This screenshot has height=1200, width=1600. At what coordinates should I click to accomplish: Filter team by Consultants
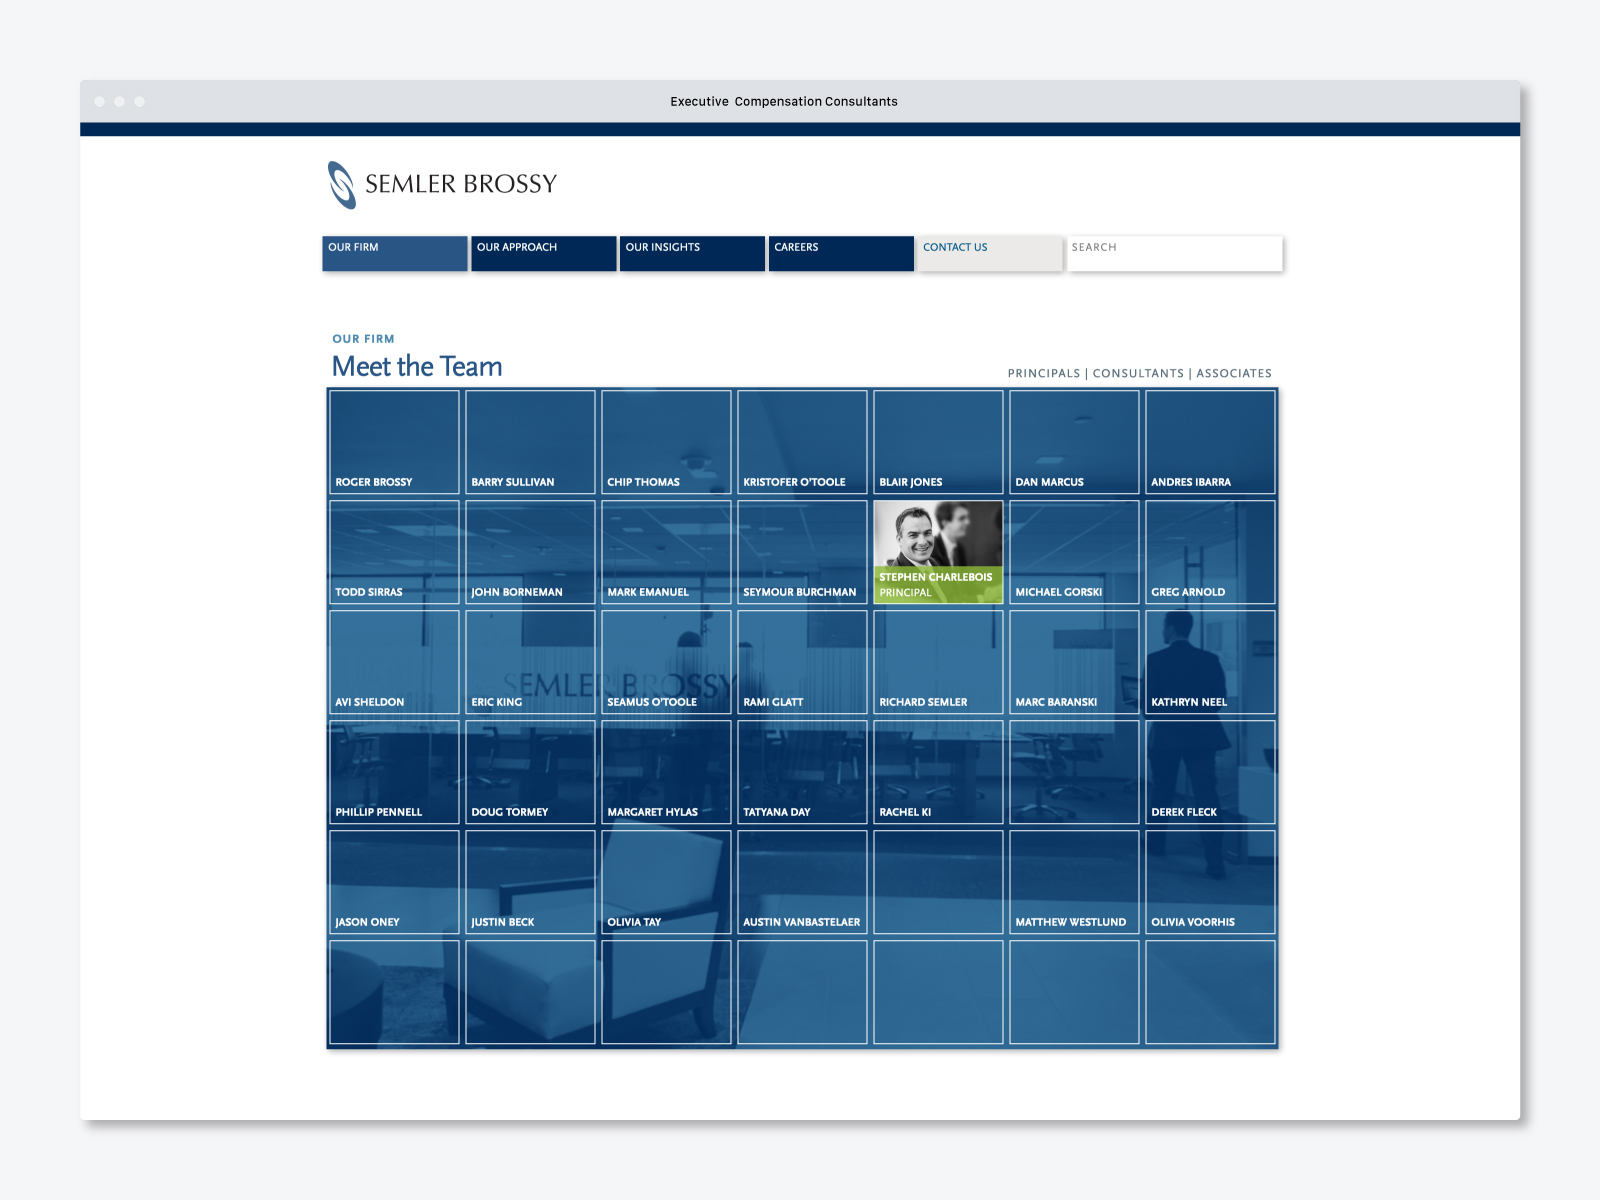(x=1138, y=373)
